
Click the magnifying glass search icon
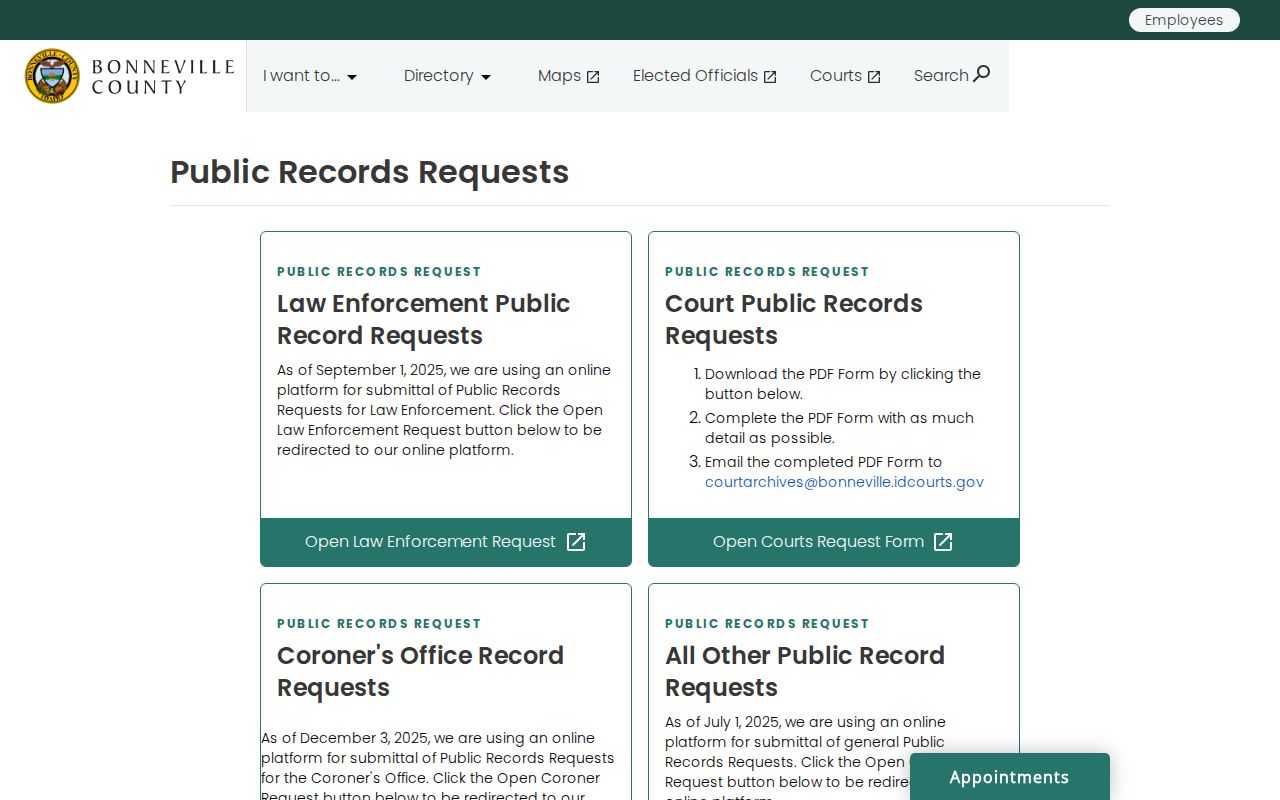(982, 73)
